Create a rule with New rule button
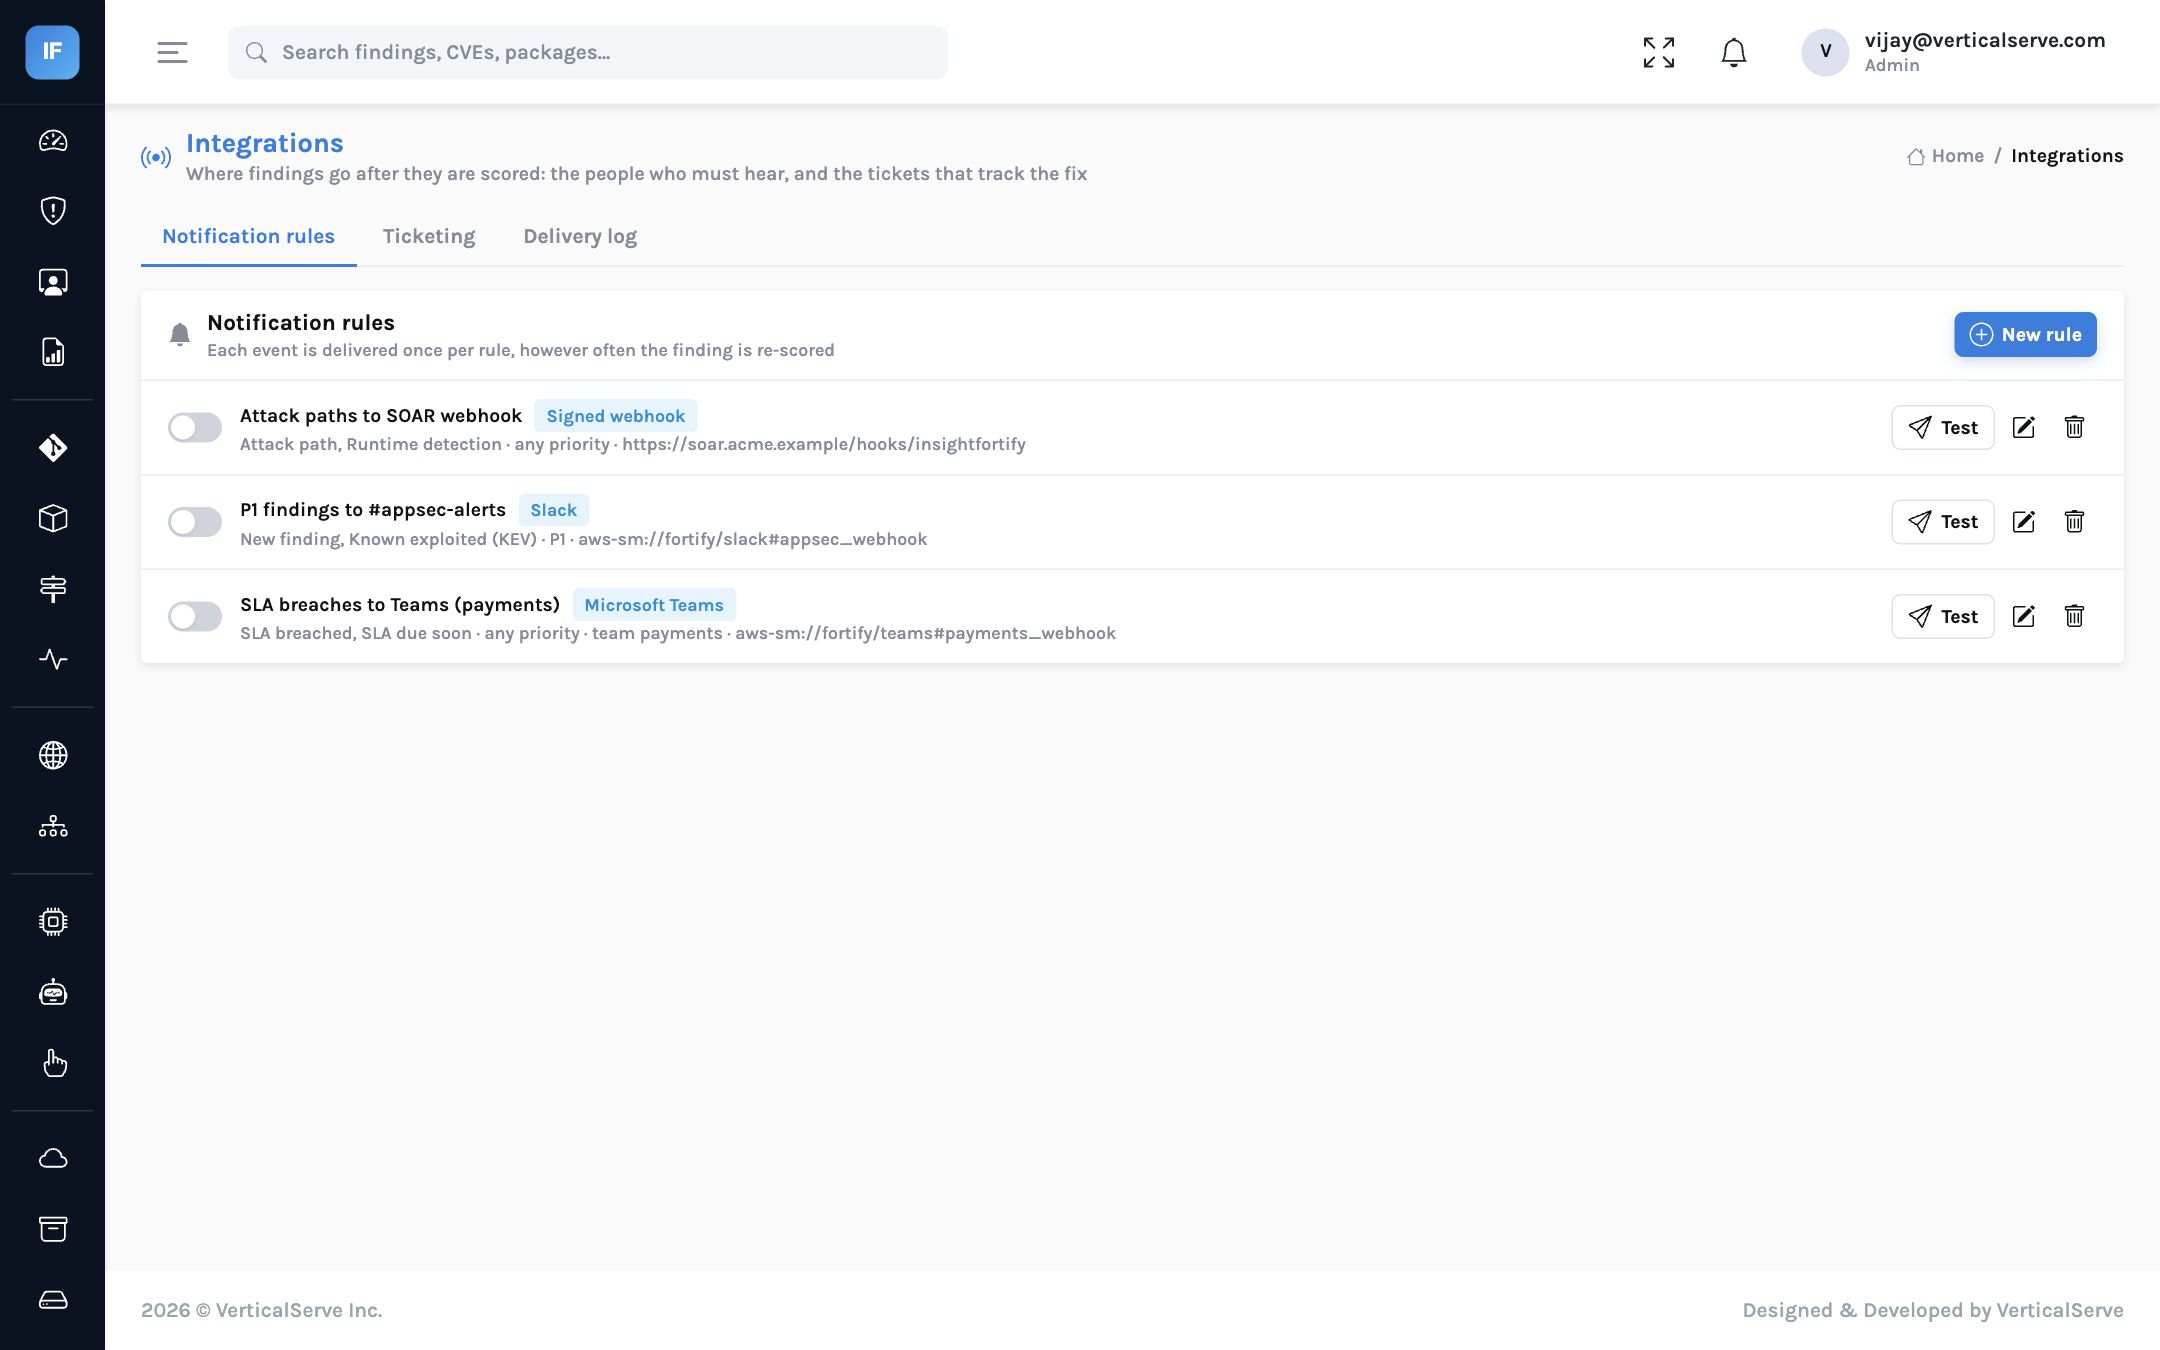The width and height of the screenshot is (2160, 1350). [x=2025, y=334]
